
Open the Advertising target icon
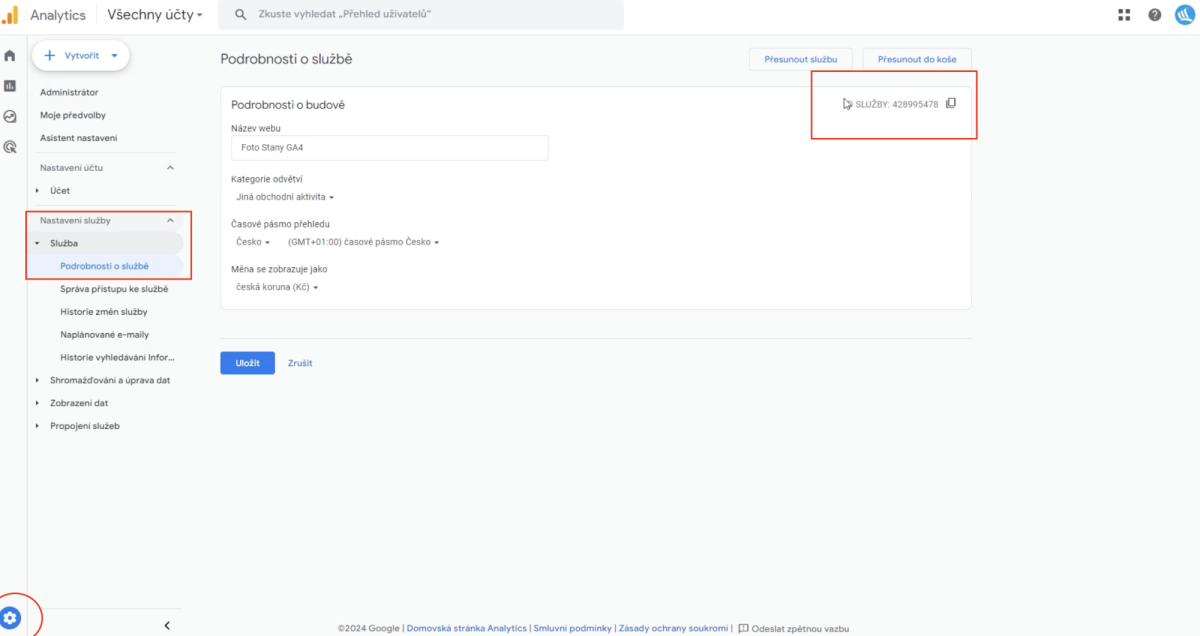10,147
